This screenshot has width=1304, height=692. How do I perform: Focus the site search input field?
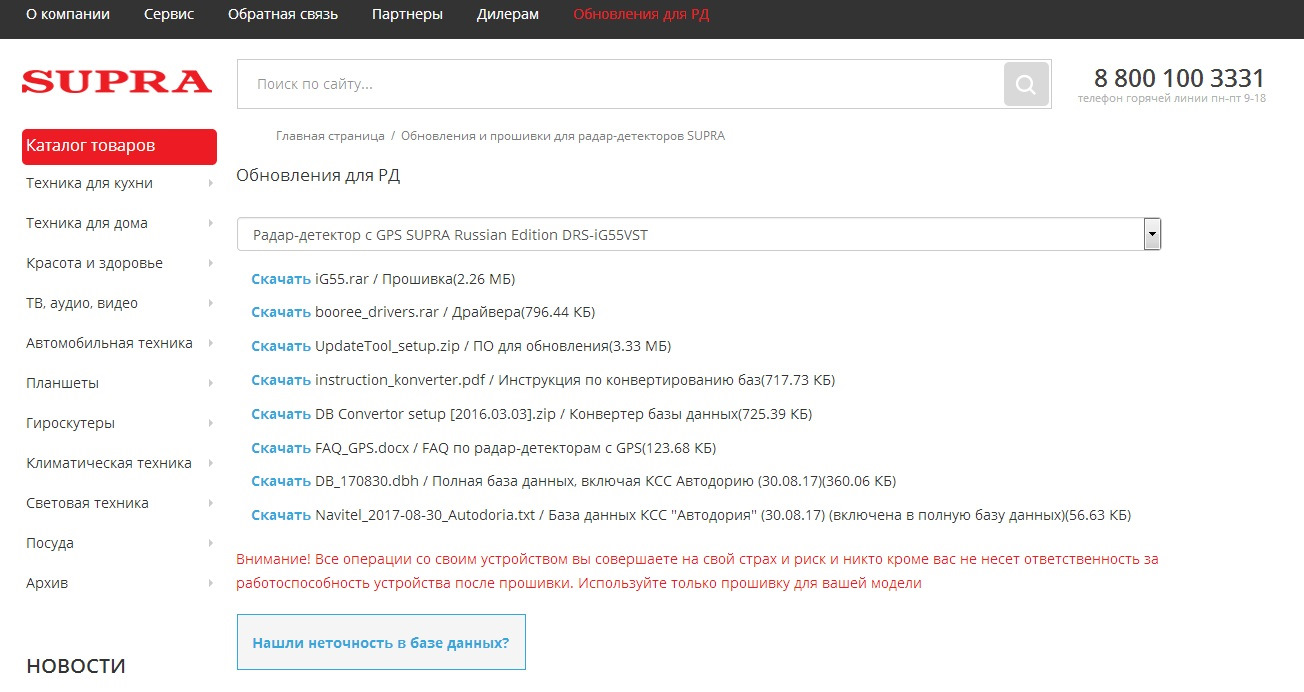coord(620,84)
